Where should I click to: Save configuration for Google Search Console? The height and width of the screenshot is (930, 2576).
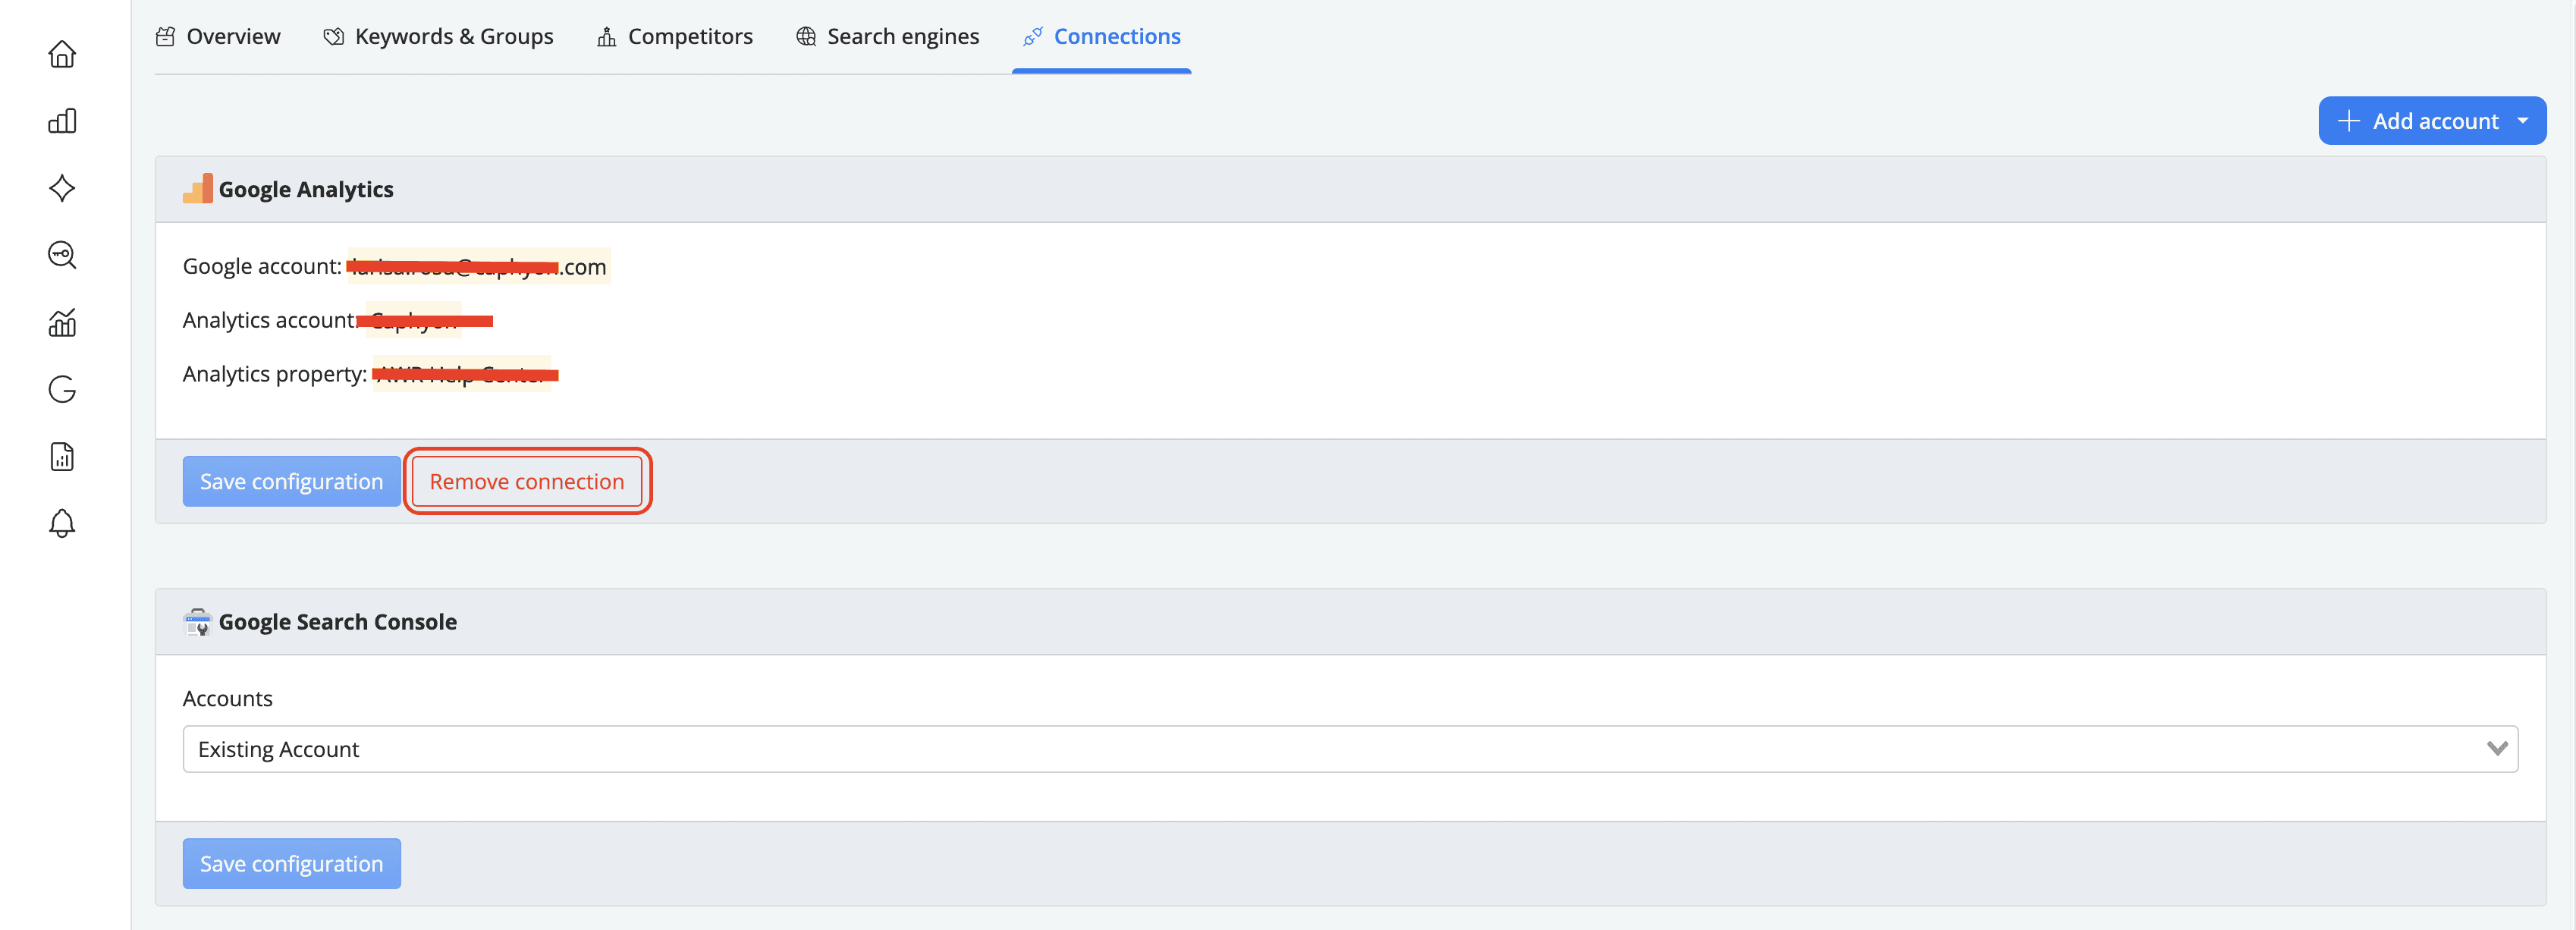pyautogui.click(x=291, y=864)
